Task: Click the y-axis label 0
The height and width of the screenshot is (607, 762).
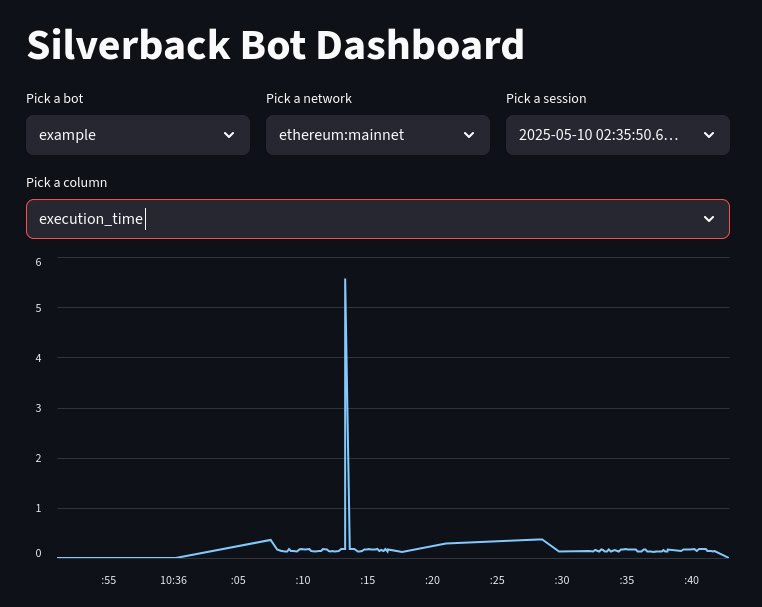Action: pos(38,553)
